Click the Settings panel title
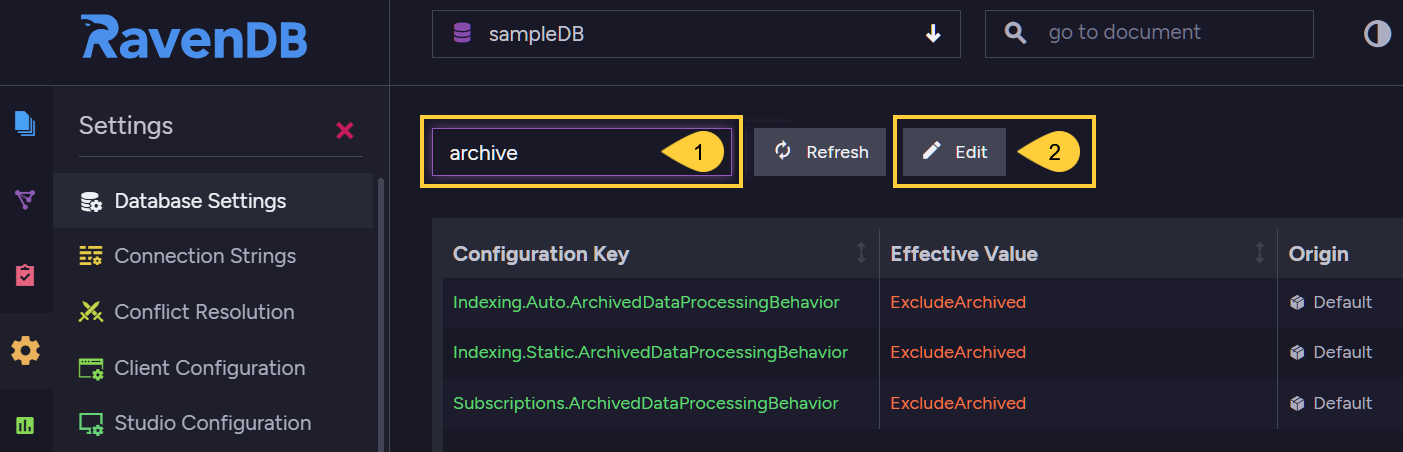The width and height of the screenshot is (1403, 452). click(x=126, y=125)
